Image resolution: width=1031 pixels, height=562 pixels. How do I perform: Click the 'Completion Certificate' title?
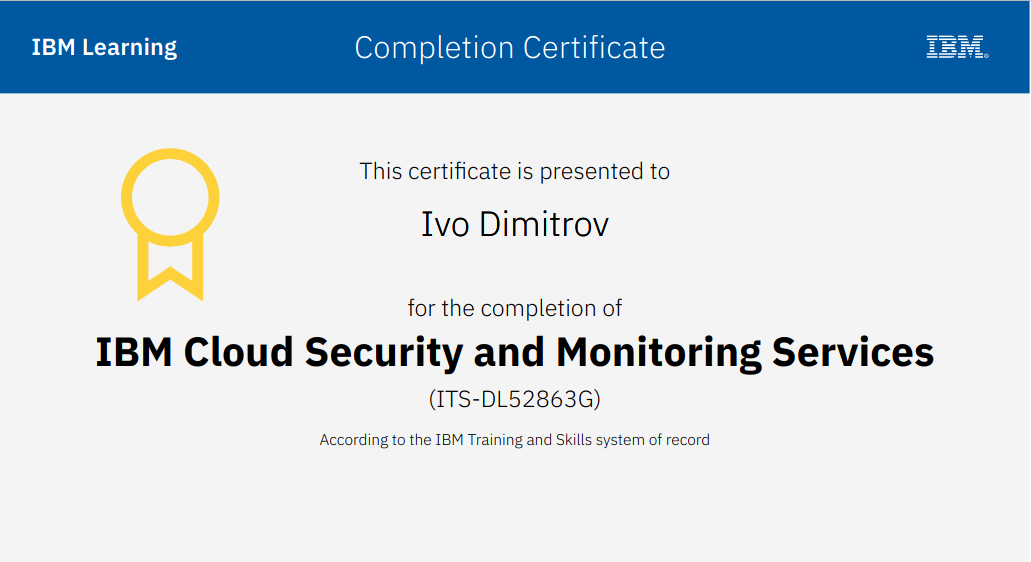pyautogui.click(x=510, y=47)
